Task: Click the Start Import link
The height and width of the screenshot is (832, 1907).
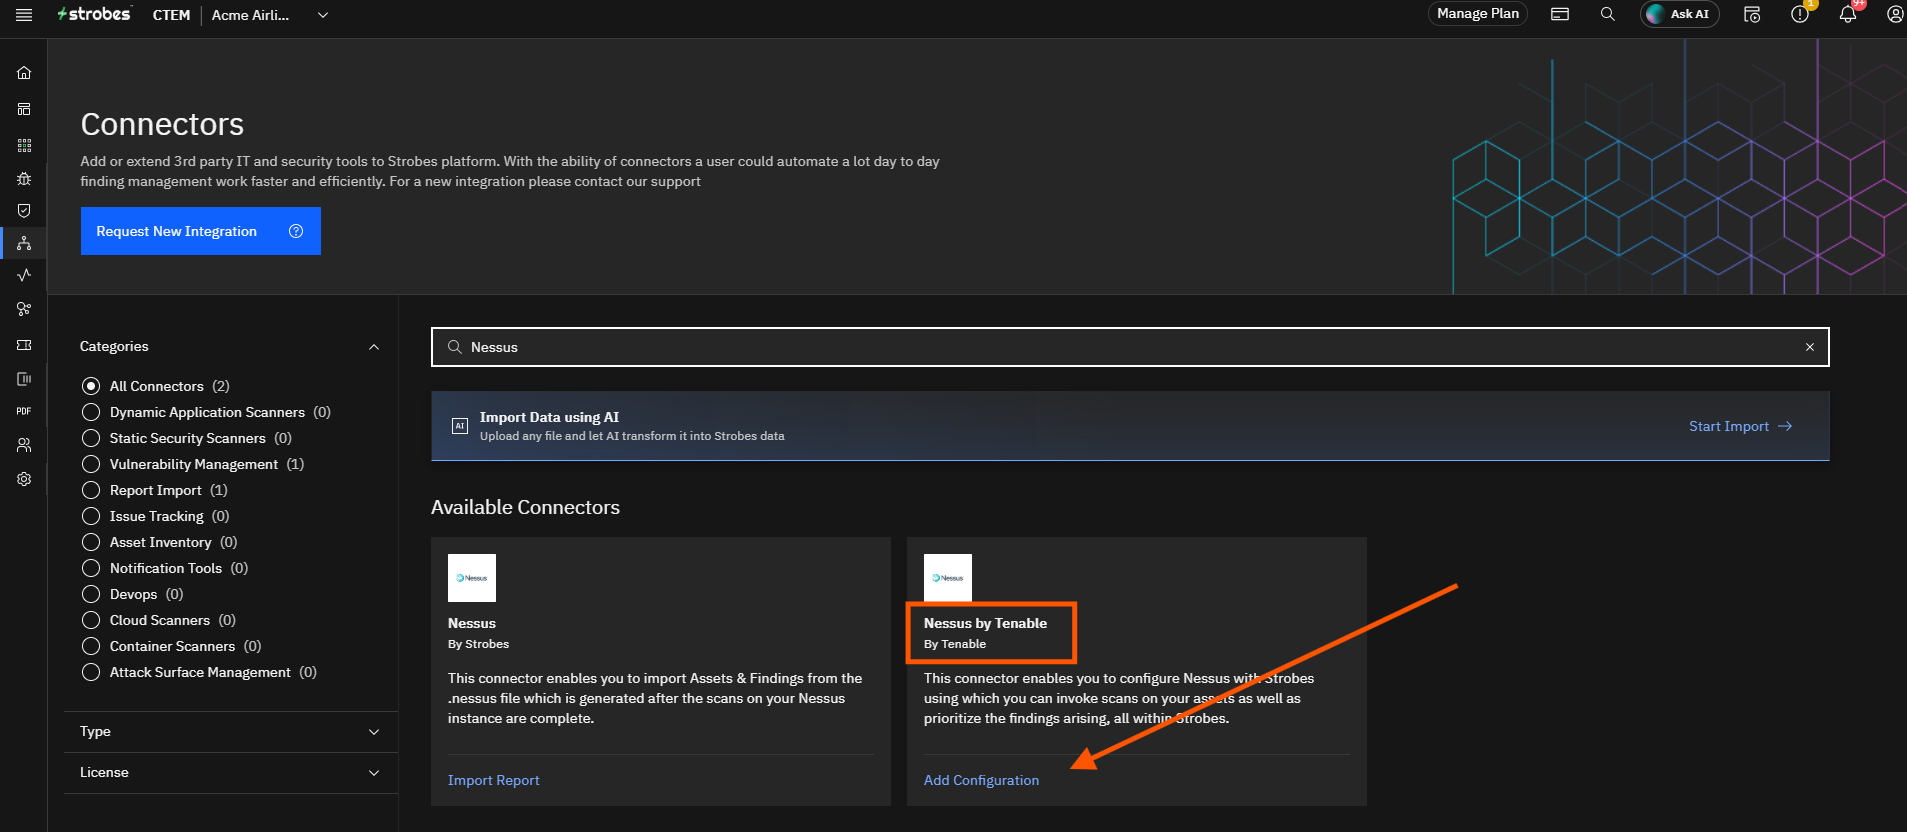Action: tap(1740, 426)
